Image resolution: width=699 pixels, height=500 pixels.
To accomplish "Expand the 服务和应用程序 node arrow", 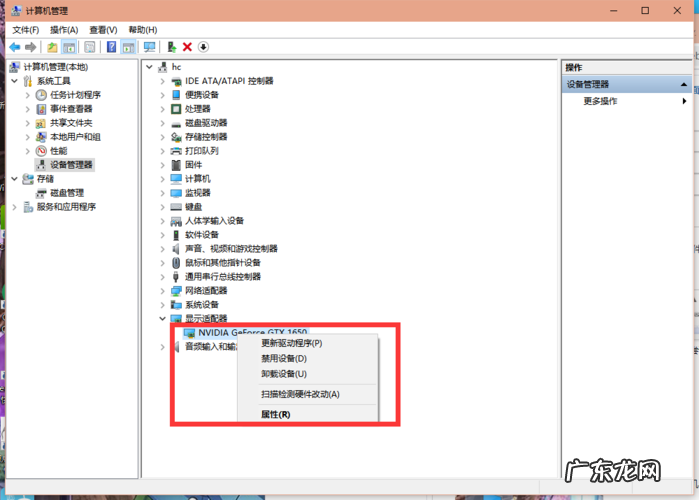I will tap(14, 207).
